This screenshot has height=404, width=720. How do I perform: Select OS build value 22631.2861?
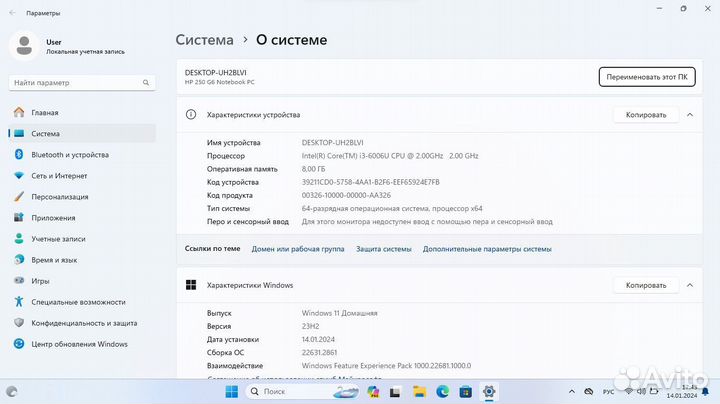(x=319, y=353)
